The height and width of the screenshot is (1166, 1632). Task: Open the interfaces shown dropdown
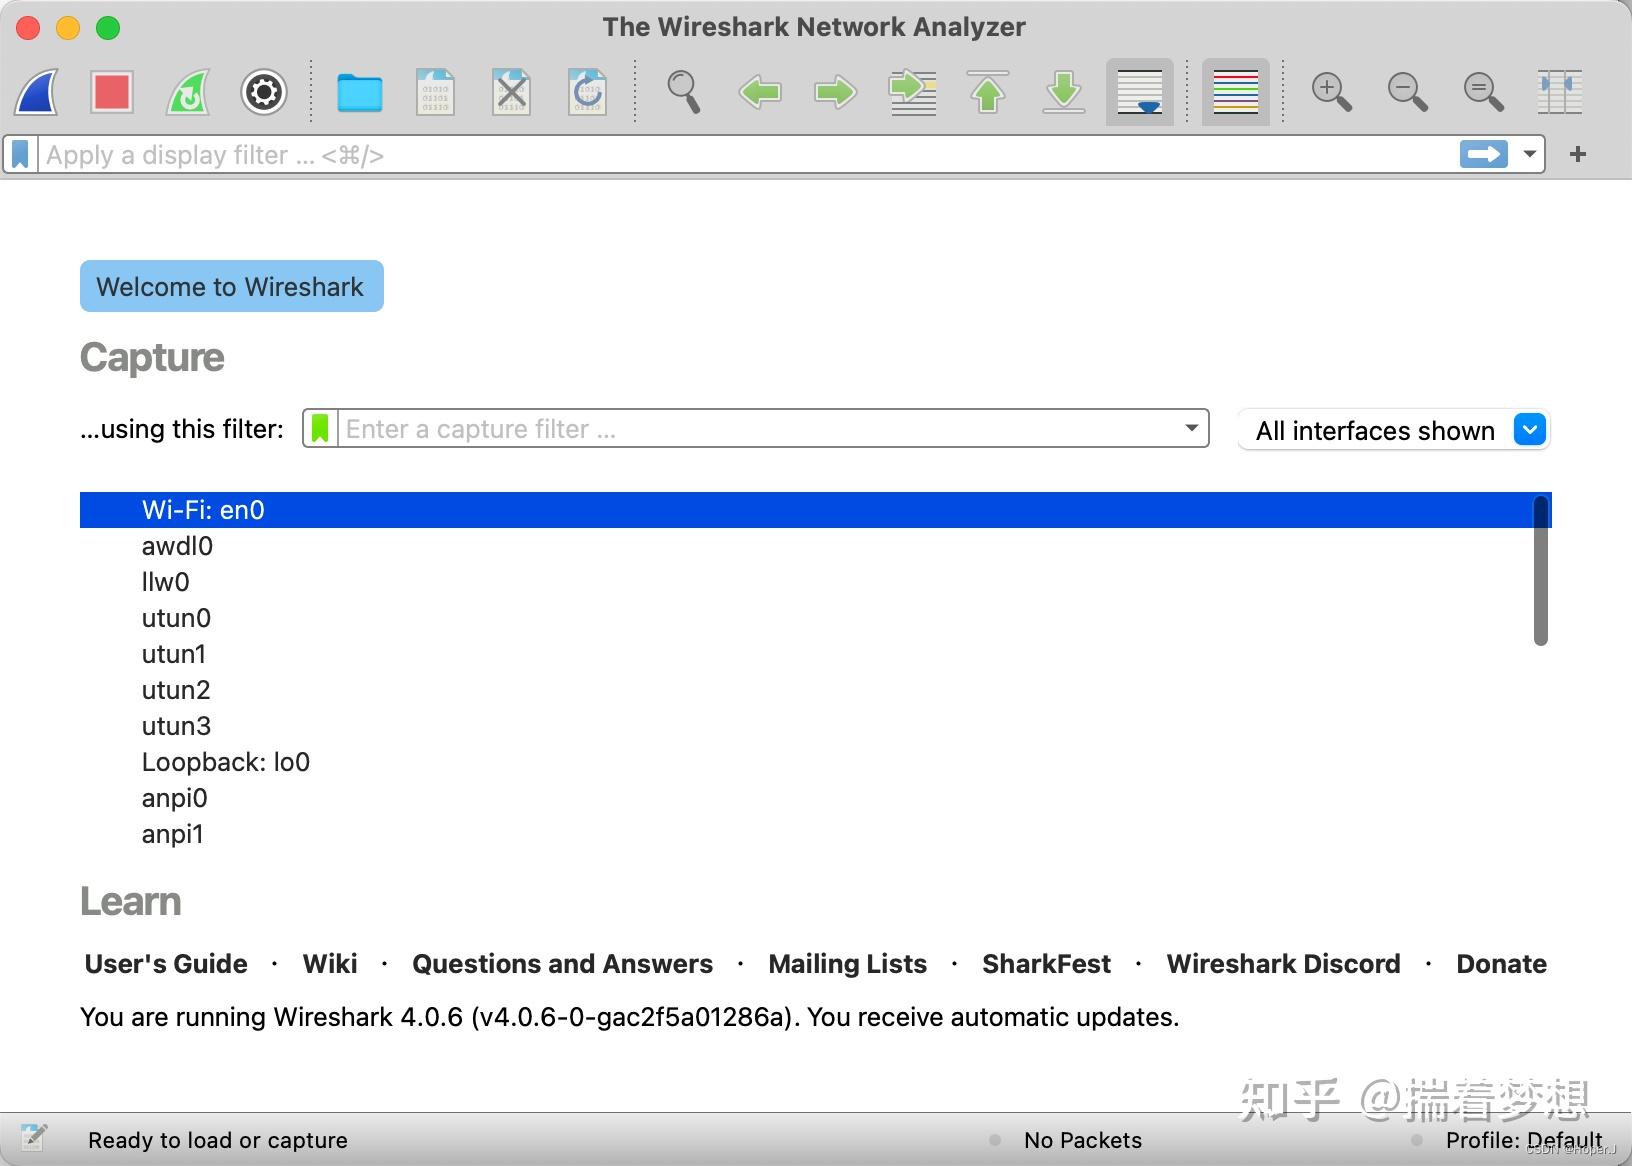tap(1528, 430)
